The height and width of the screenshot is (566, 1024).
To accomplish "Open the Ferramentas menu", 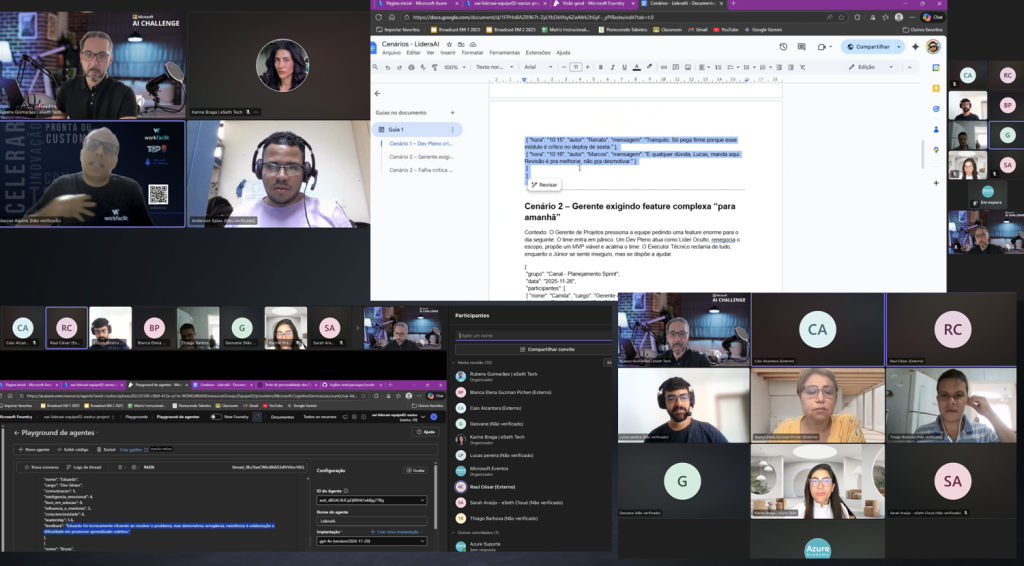I will 504,52.
